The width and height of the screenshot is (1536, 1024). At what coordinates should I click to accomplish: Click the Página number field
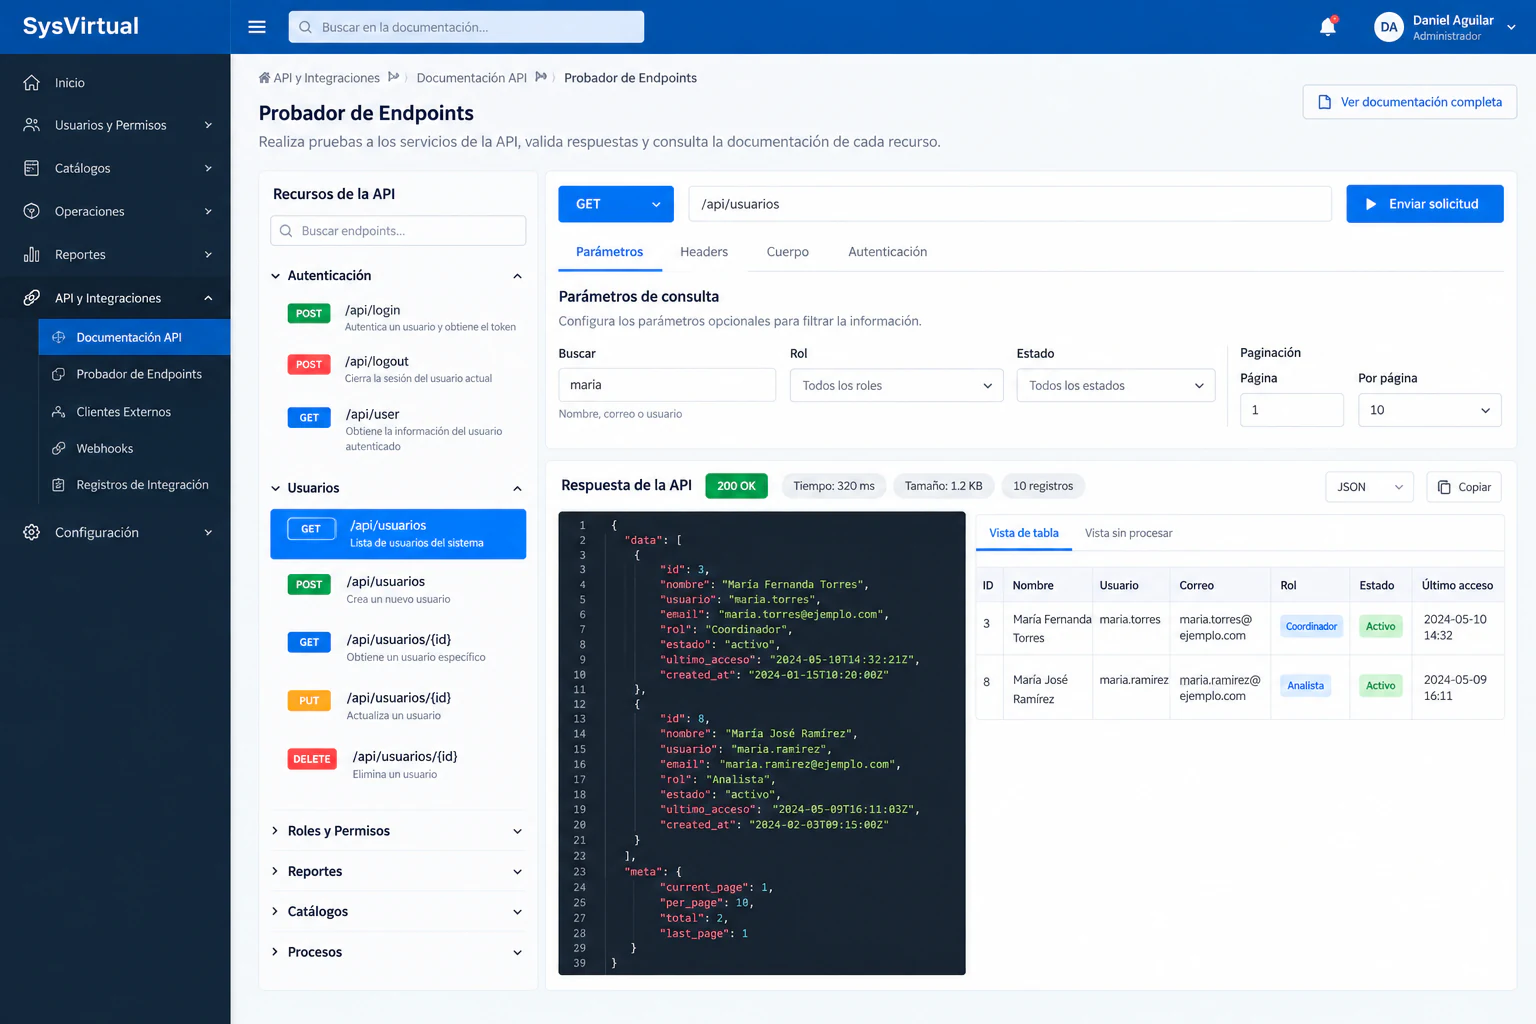pos(1292,410)
